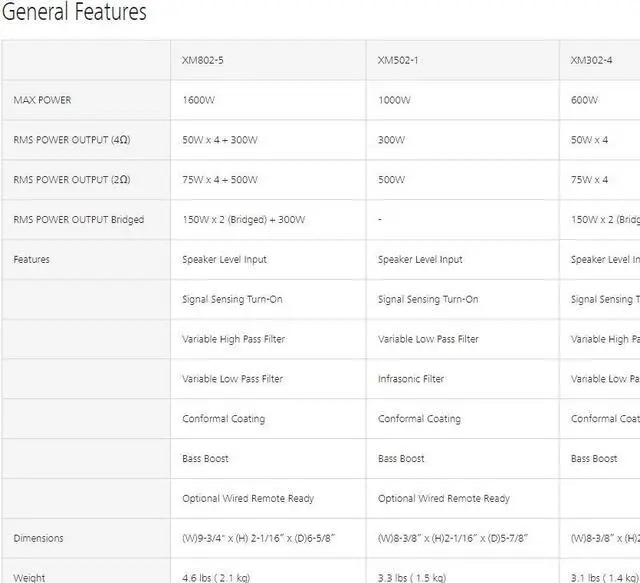The width and height of the screenshot is (640, 583).
Task: Click the RMS POWER OUTPUT (4Ω) label
Action: click(x=71, y=140)
